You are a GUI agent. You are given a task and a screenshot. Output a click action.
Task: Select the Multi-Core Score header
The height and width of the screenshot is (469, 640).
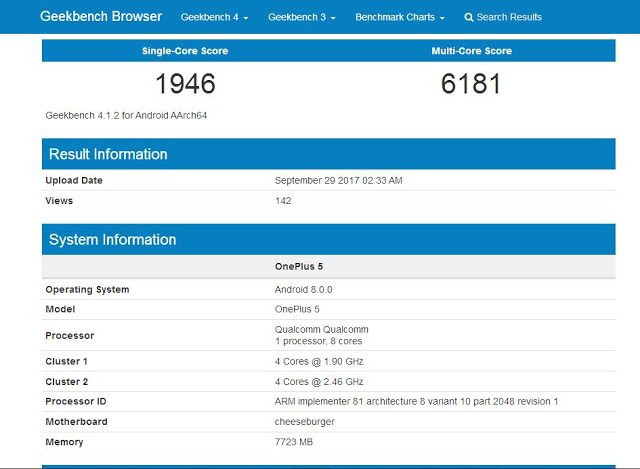471,51
